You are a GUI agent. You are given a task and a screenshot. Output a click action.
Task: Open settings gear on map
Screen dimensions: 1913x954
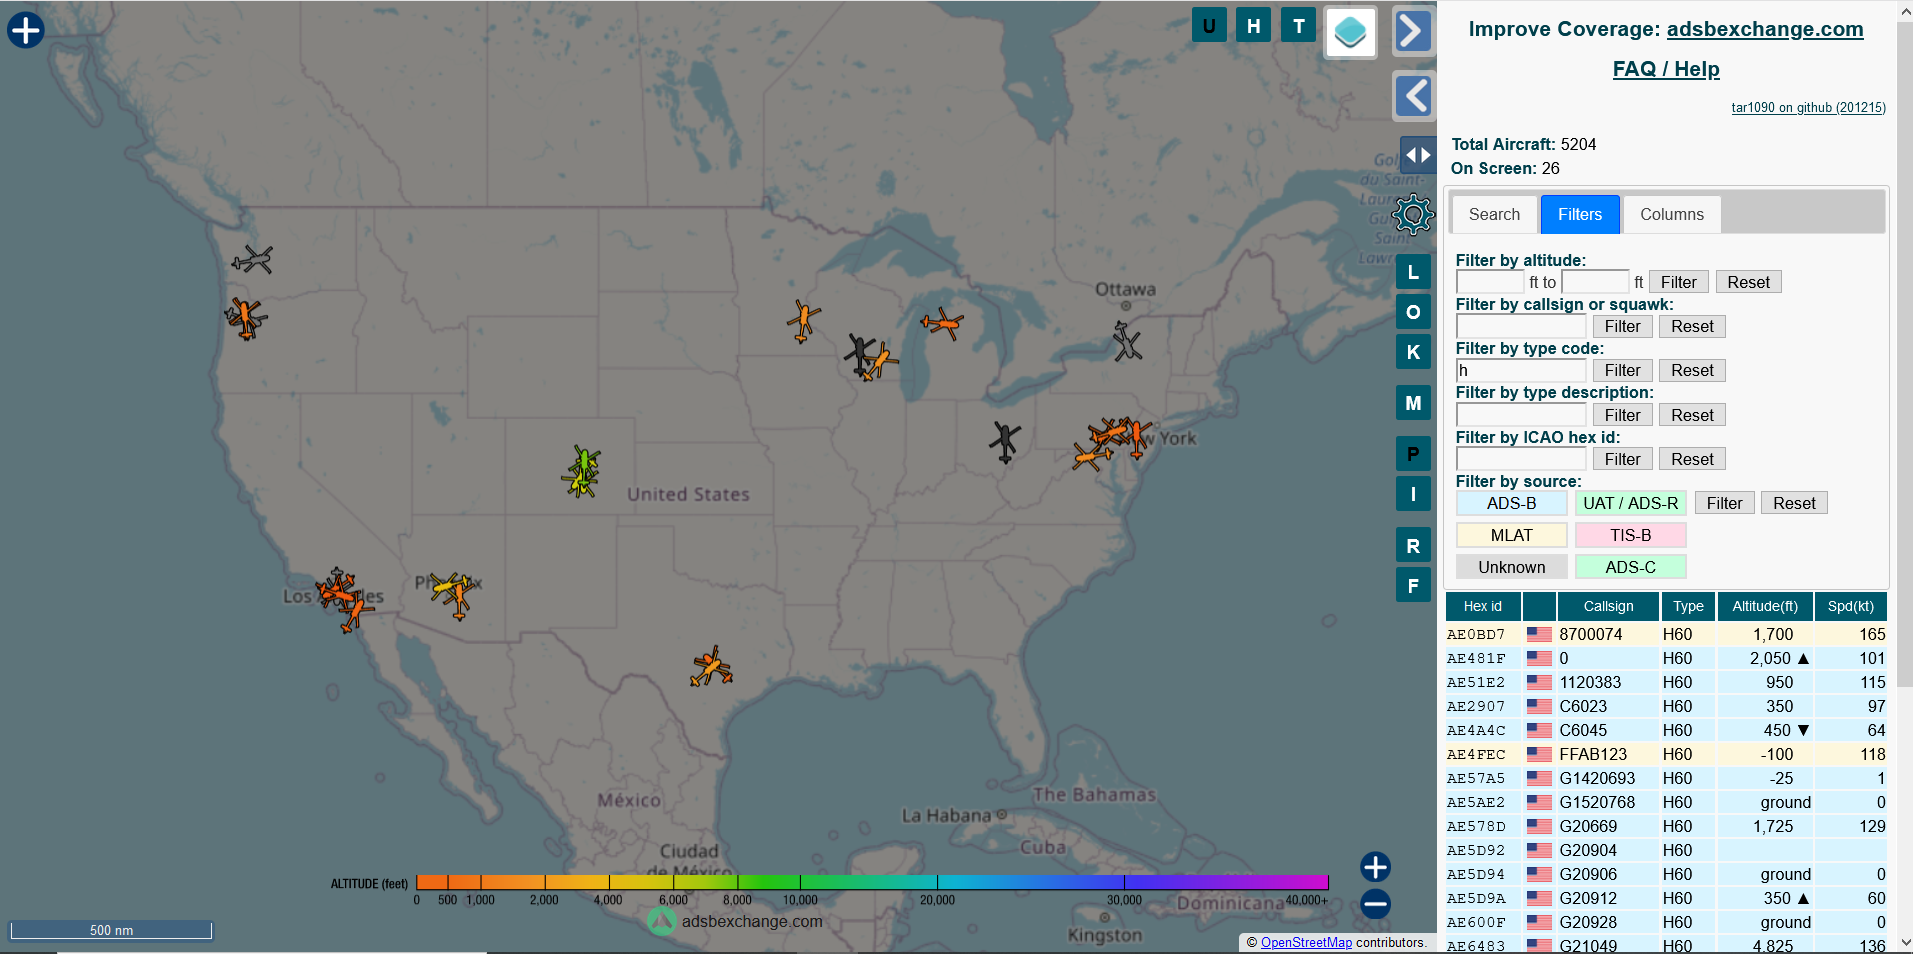tap(1413, 214)
